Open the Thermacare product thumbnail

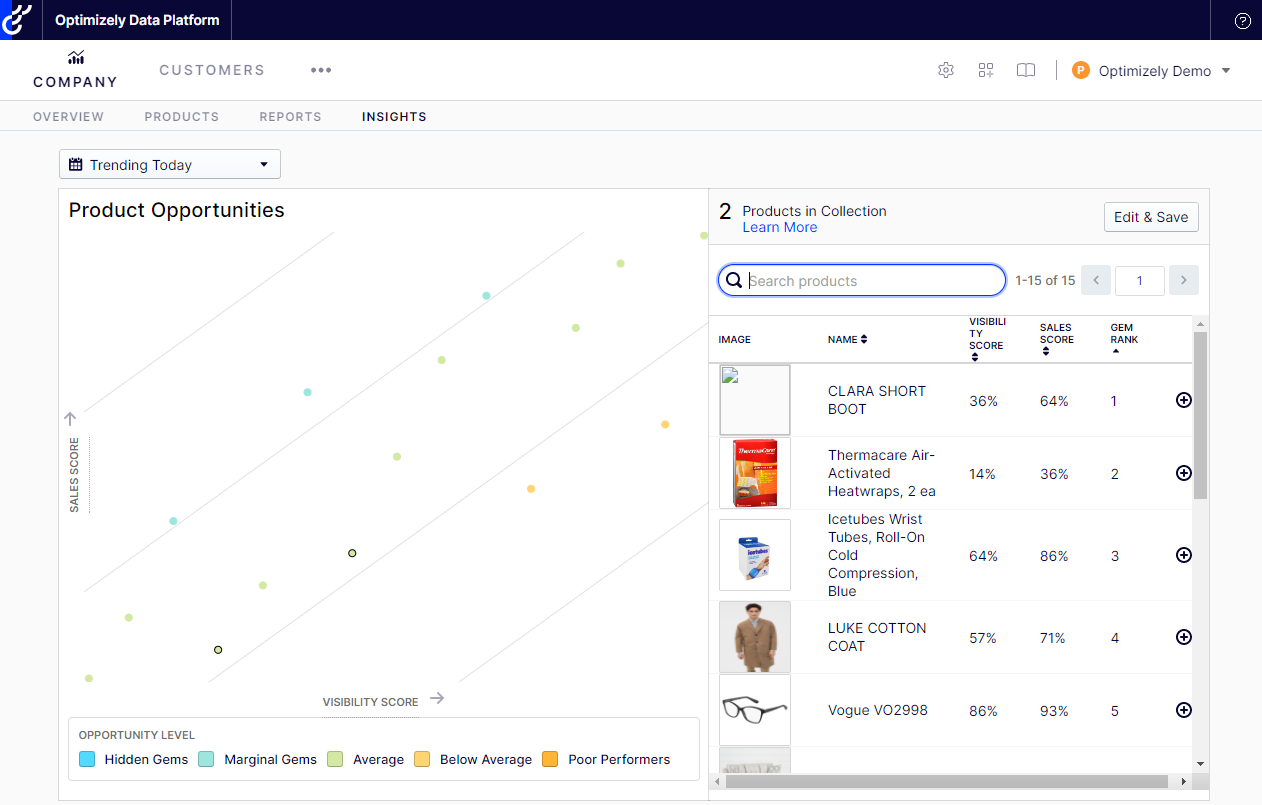pos(755,473)
